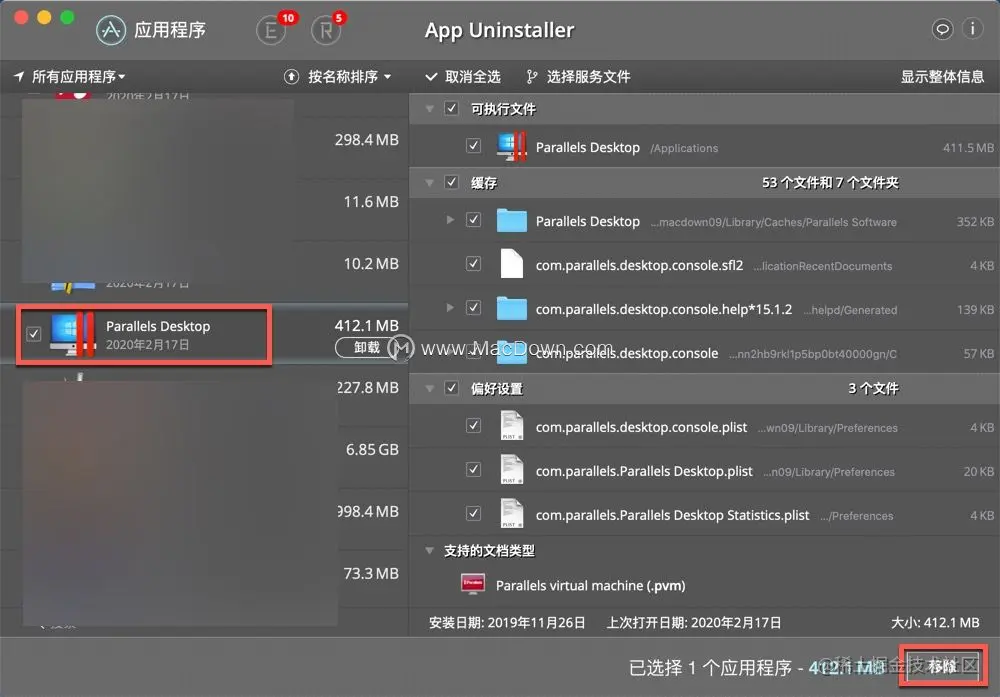Click the console.plist file icon
Screen dimensions: 1000x697
[x=511, y=426]
